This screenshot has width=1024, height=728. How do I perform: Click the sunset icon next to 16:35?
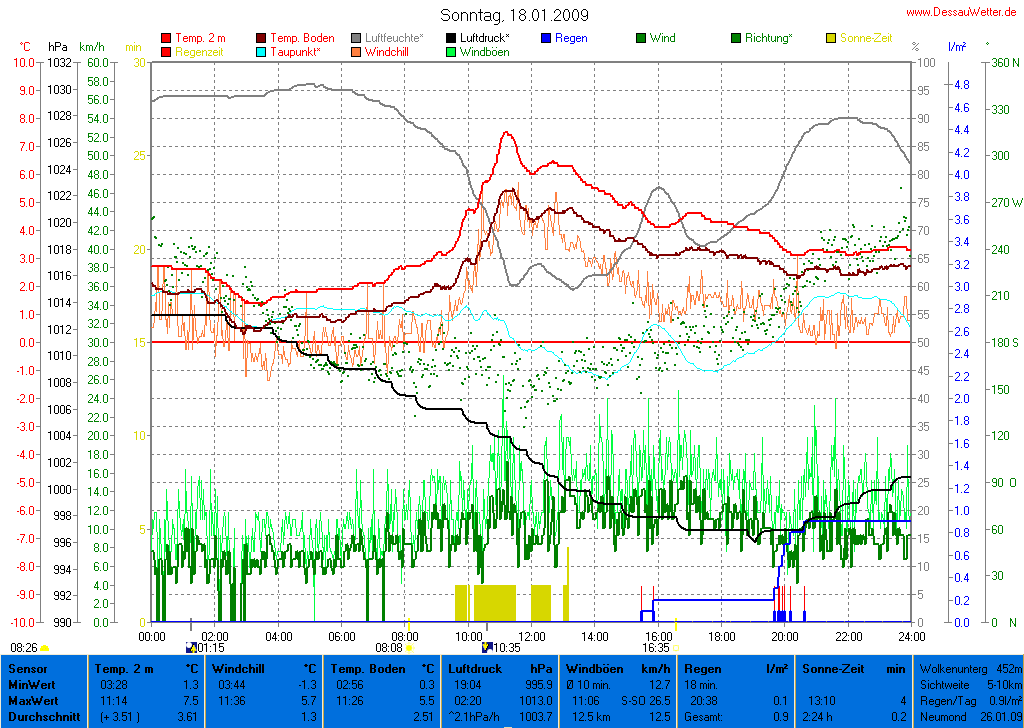[x=676, y=648]
